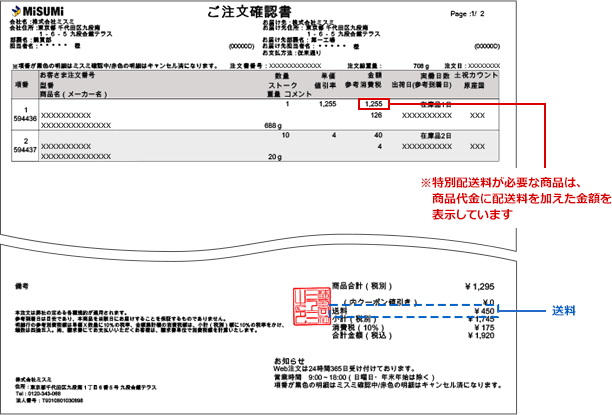612x415 pixels.
Task: Click the subtotal ¥1,745
Action: (x=481, y=319)
